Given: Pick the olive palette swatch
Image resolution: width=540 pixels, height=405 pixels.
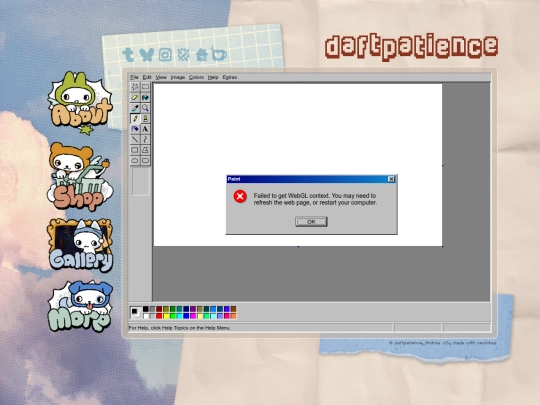Looking at the screenshot, I should [166, 309].
